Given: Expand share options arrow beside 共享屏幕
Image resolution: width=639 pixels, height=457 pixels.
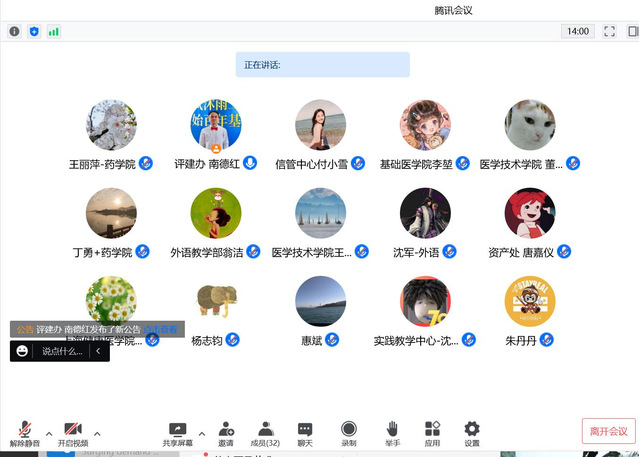Looking at the screenshot, I should pos(202,434).
